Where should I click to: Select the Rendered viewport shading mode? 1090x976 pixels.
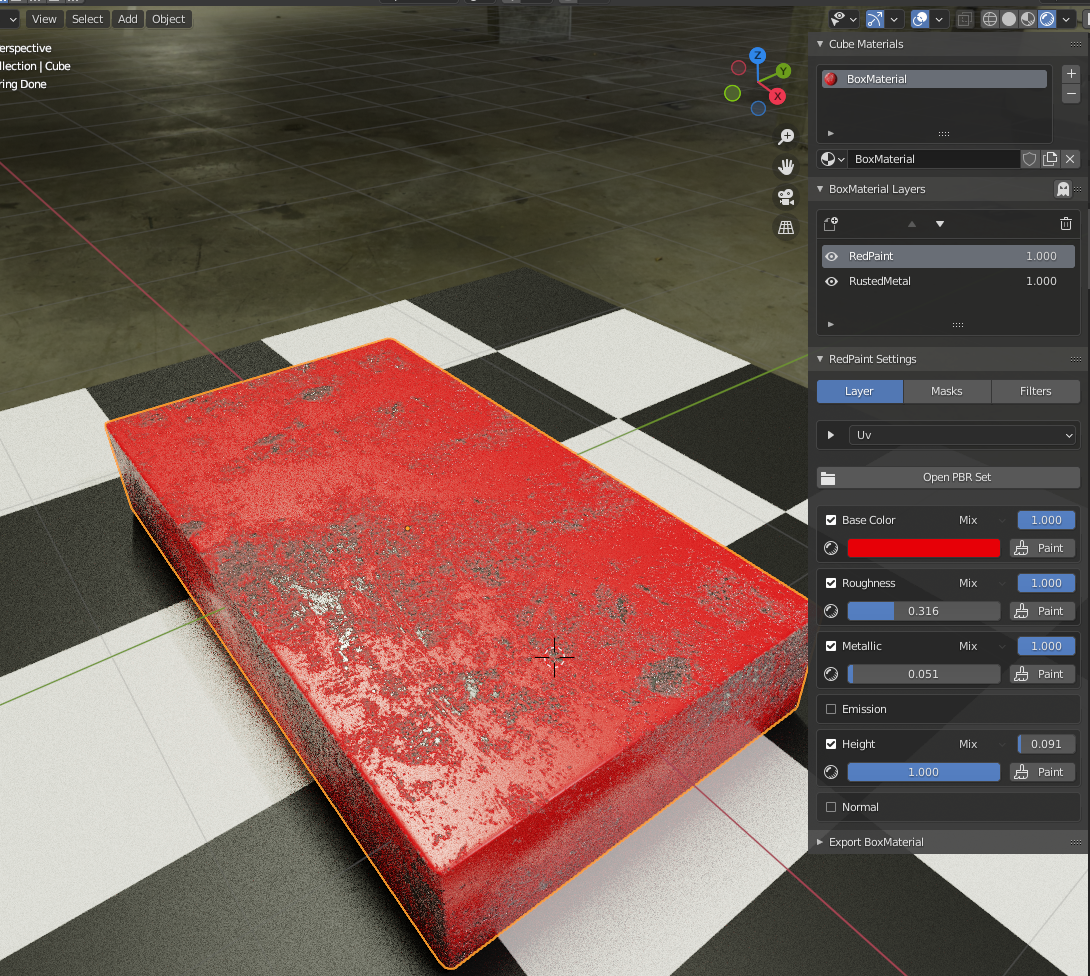click(1046, 18)
